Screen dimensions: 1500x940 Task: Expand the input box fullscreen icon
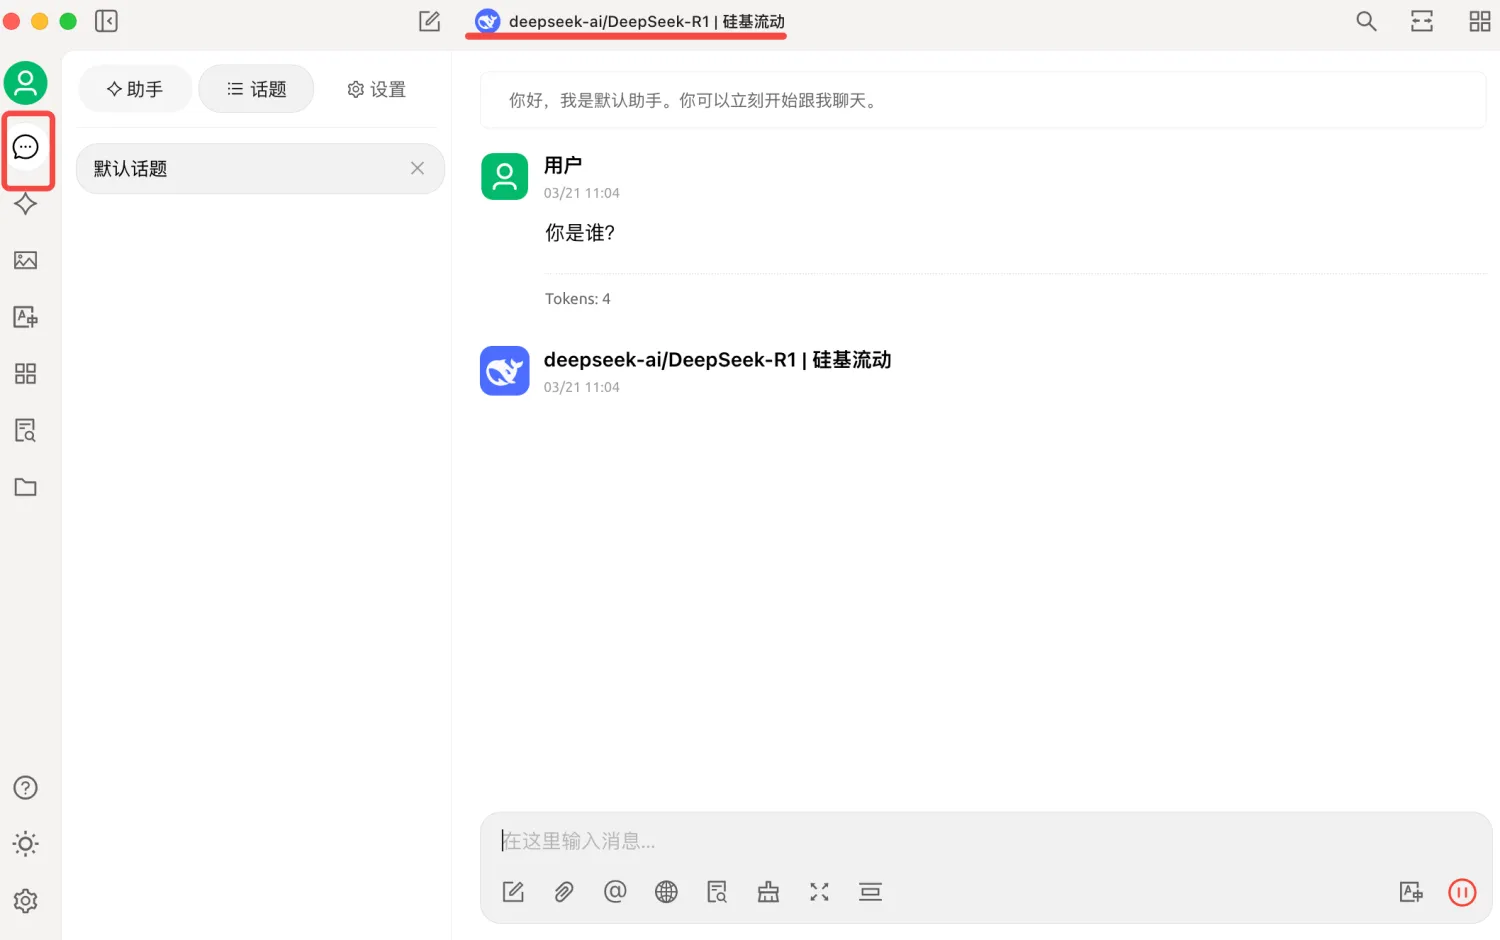tap(819, 892)
